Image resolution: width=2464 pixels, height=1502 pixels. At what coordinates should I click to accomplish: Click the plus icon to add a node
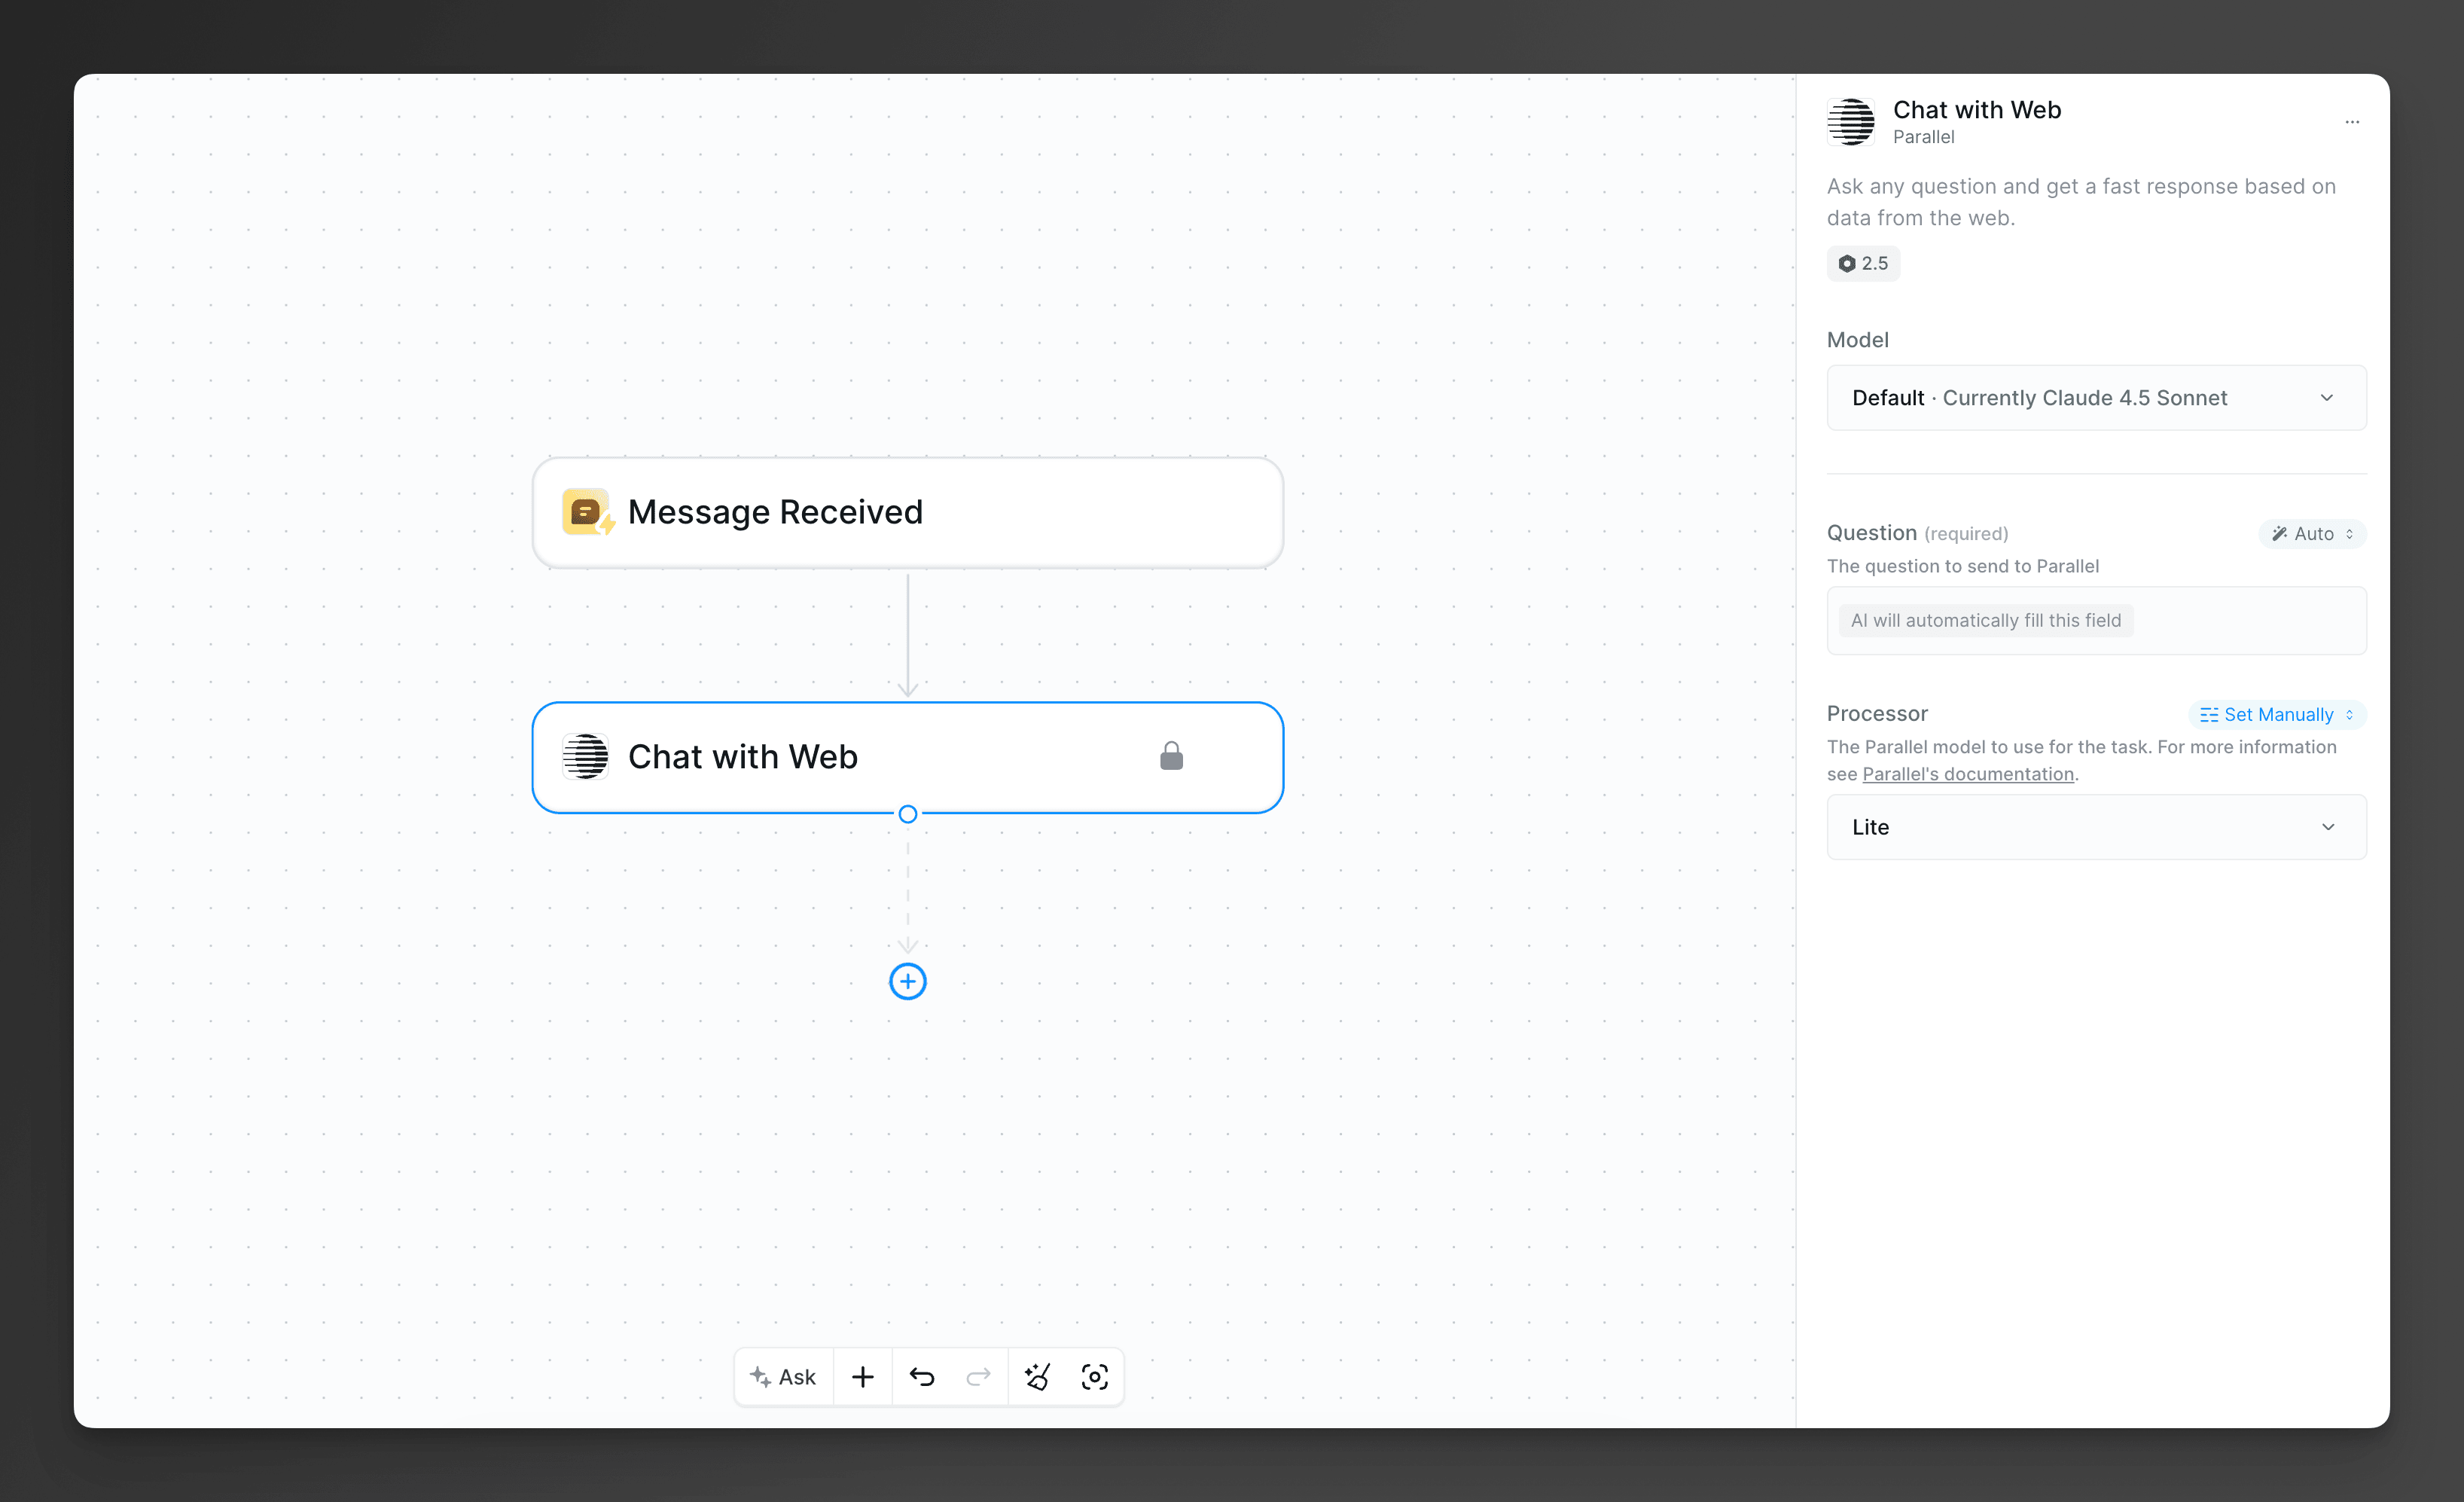(x=862, y=1376)
